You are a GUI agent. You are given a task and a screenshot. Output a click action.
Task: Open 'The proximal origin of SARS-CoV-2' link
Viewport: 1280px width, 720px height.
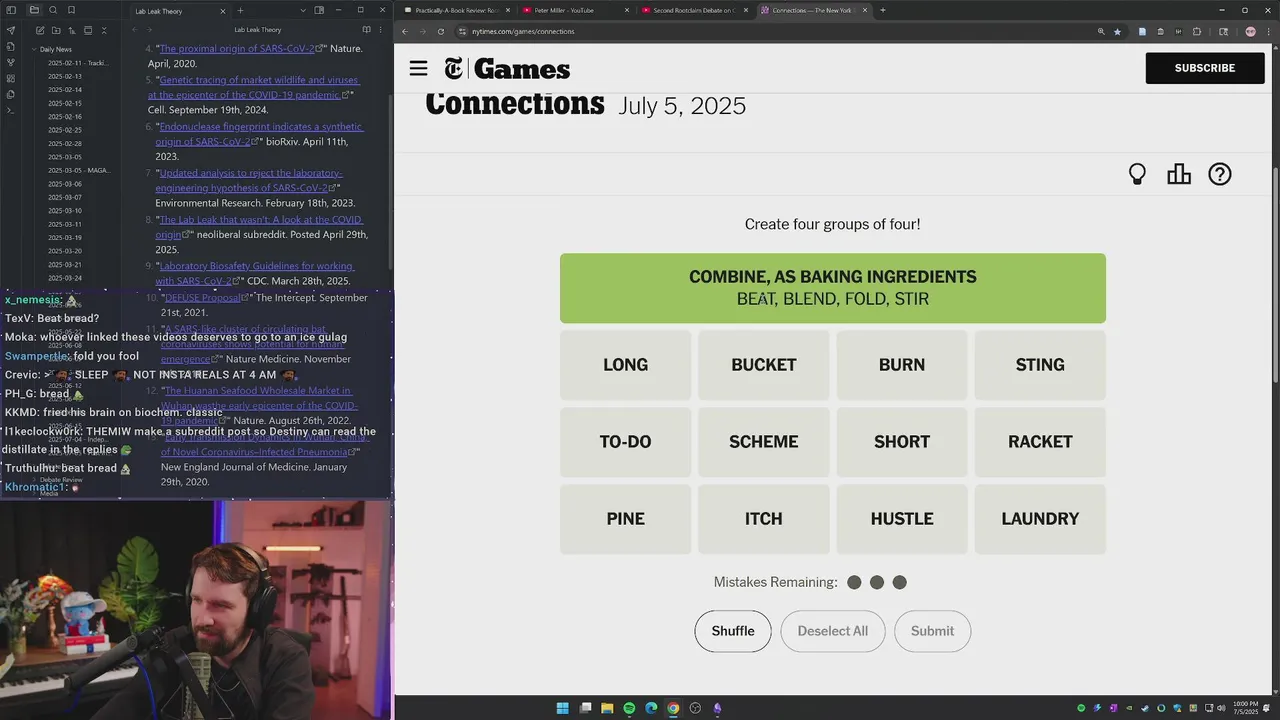click(237, 48)
